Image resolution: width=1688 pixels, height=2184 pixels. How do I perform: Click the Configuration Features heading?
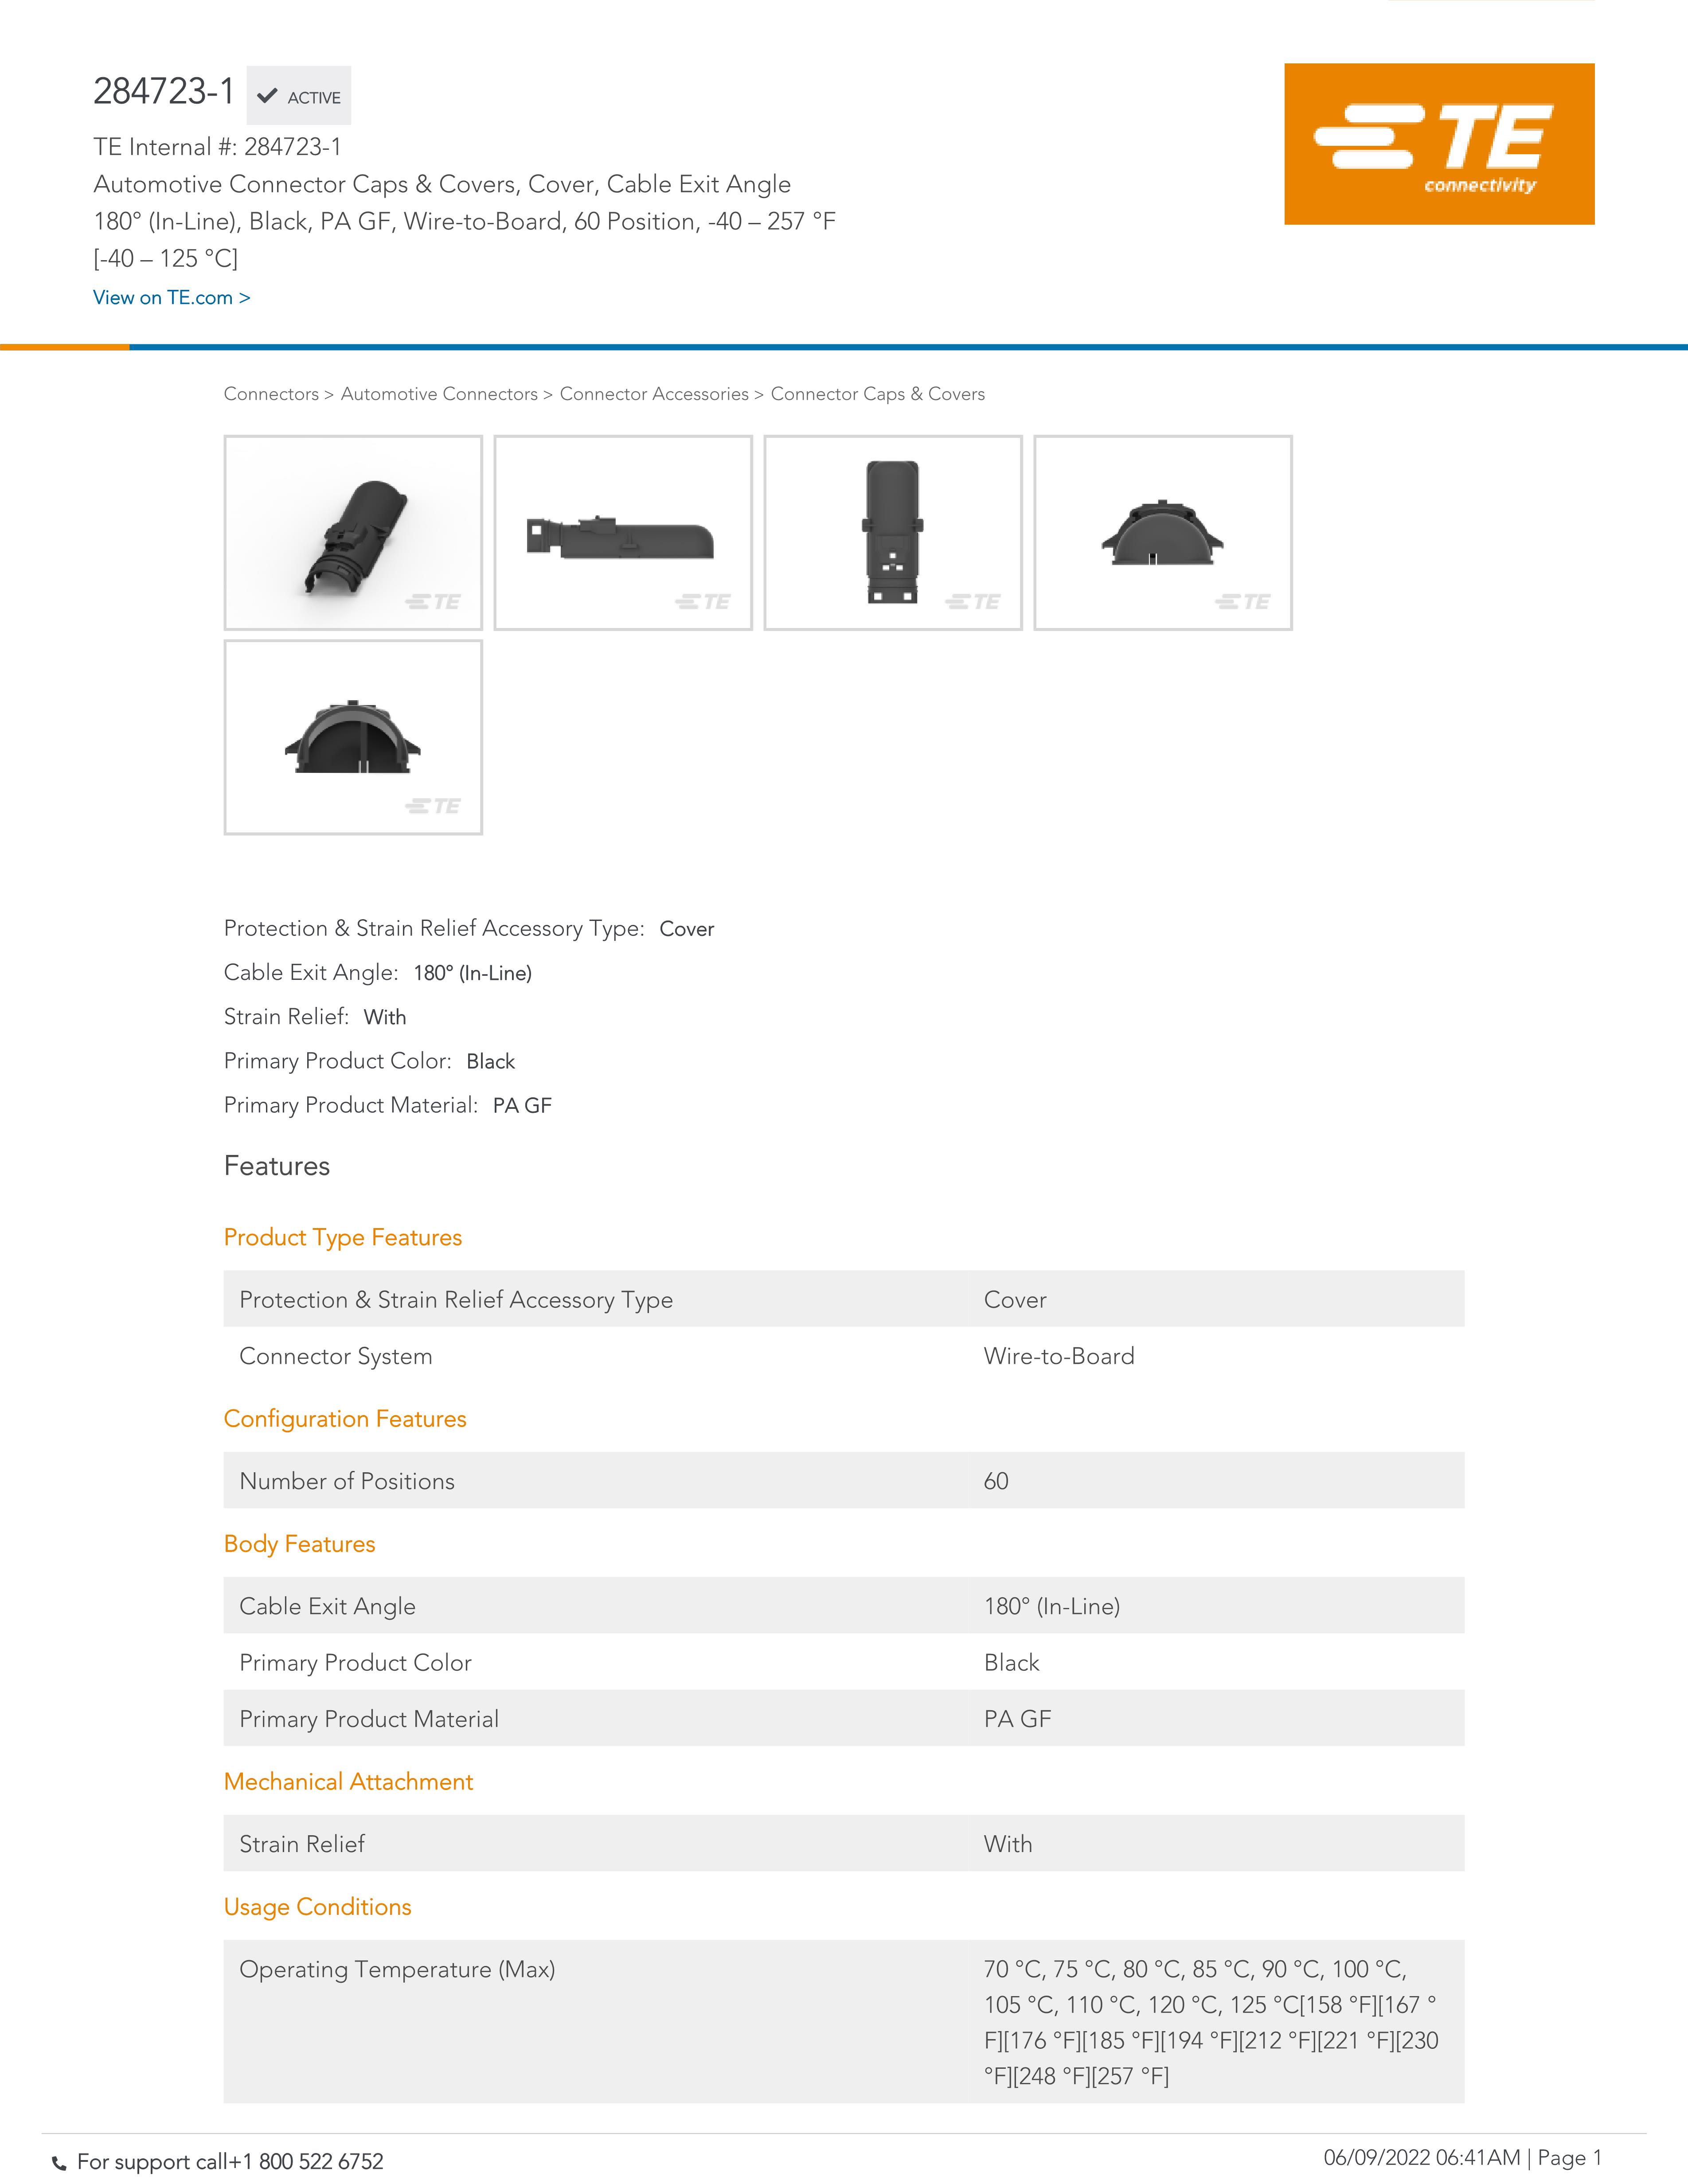point(345,1418)
